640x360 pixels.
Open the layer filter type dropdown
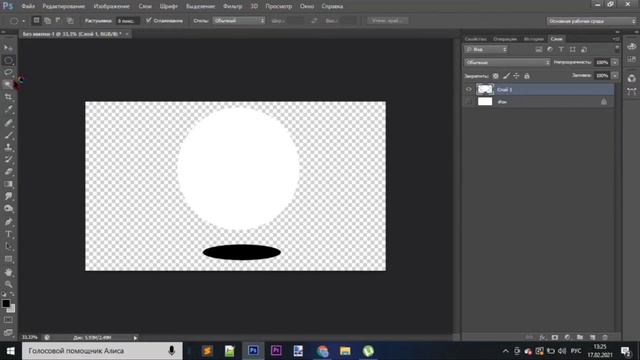pyautogui.click(x=486, y=49)
